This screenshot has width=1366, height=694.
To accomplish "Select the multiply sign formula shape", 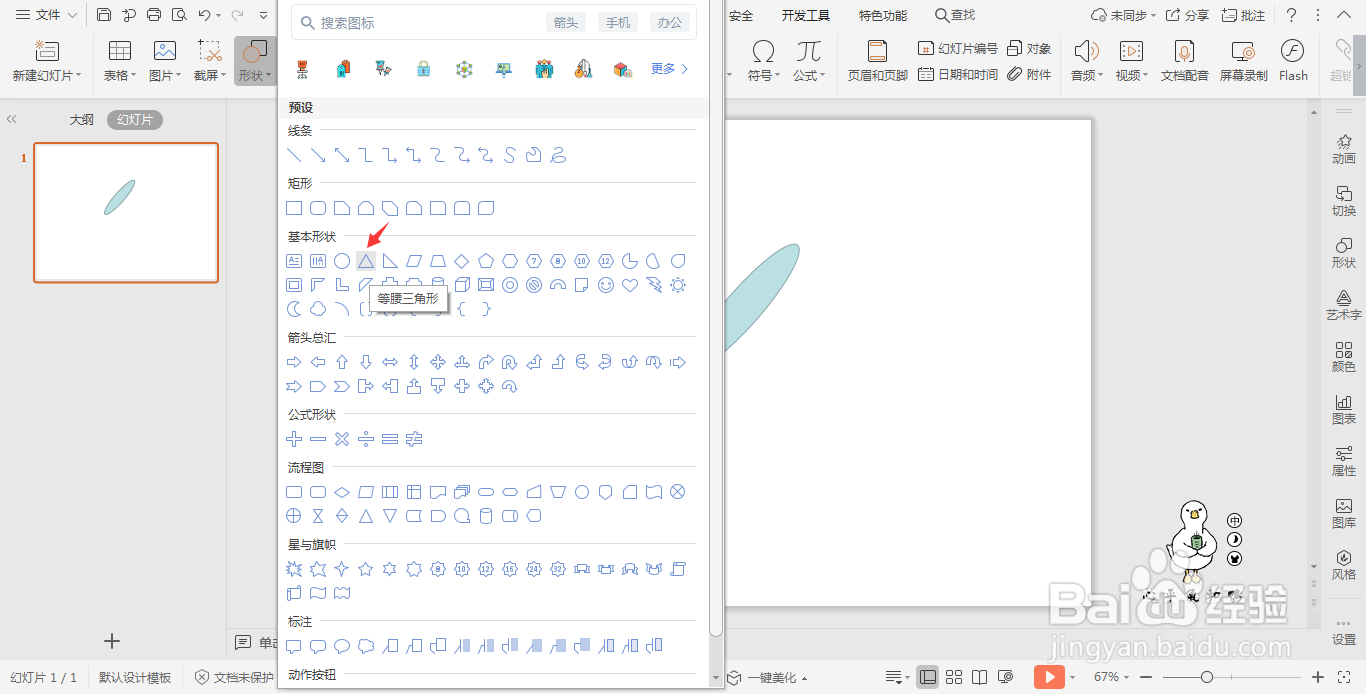I will [x=342, y=439].
